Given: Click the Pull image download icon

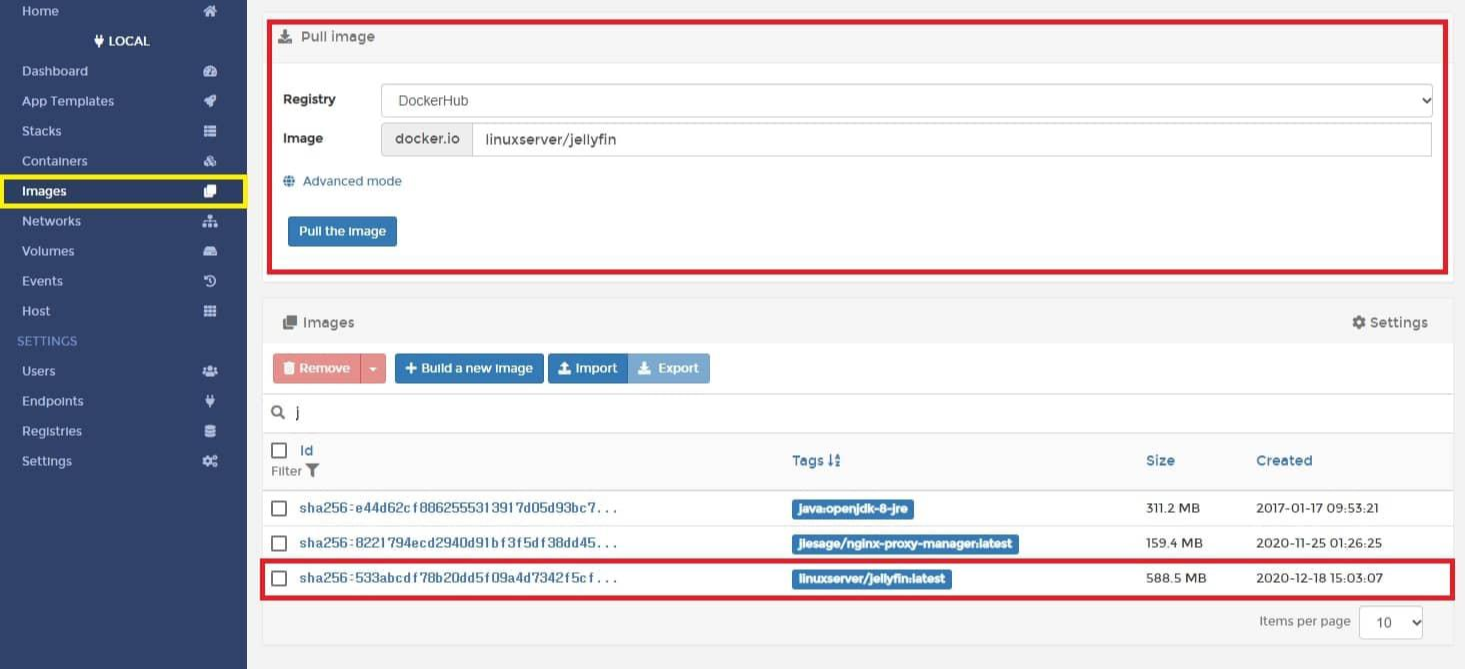Looking at the screenshot, I should [285, 36].
